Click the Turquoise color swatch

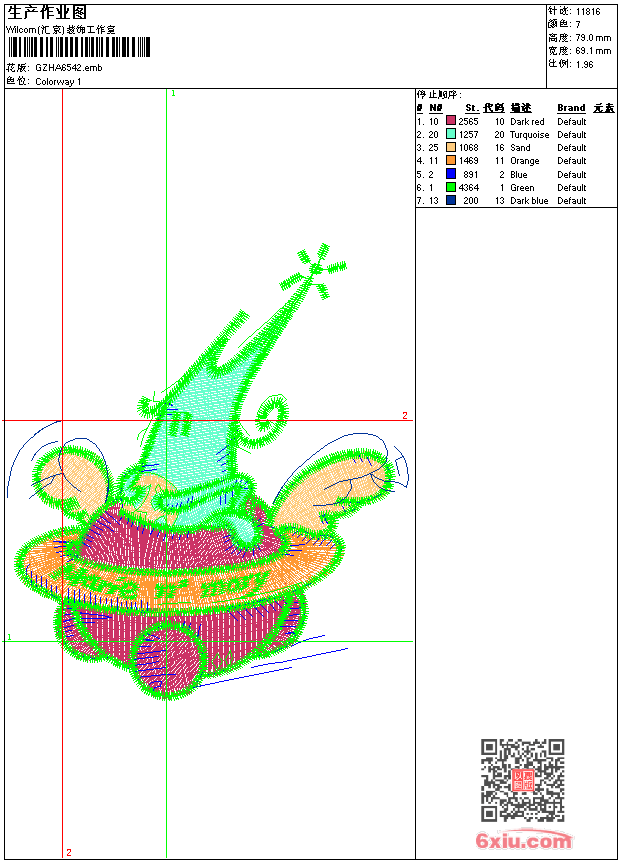pos(450,134)
